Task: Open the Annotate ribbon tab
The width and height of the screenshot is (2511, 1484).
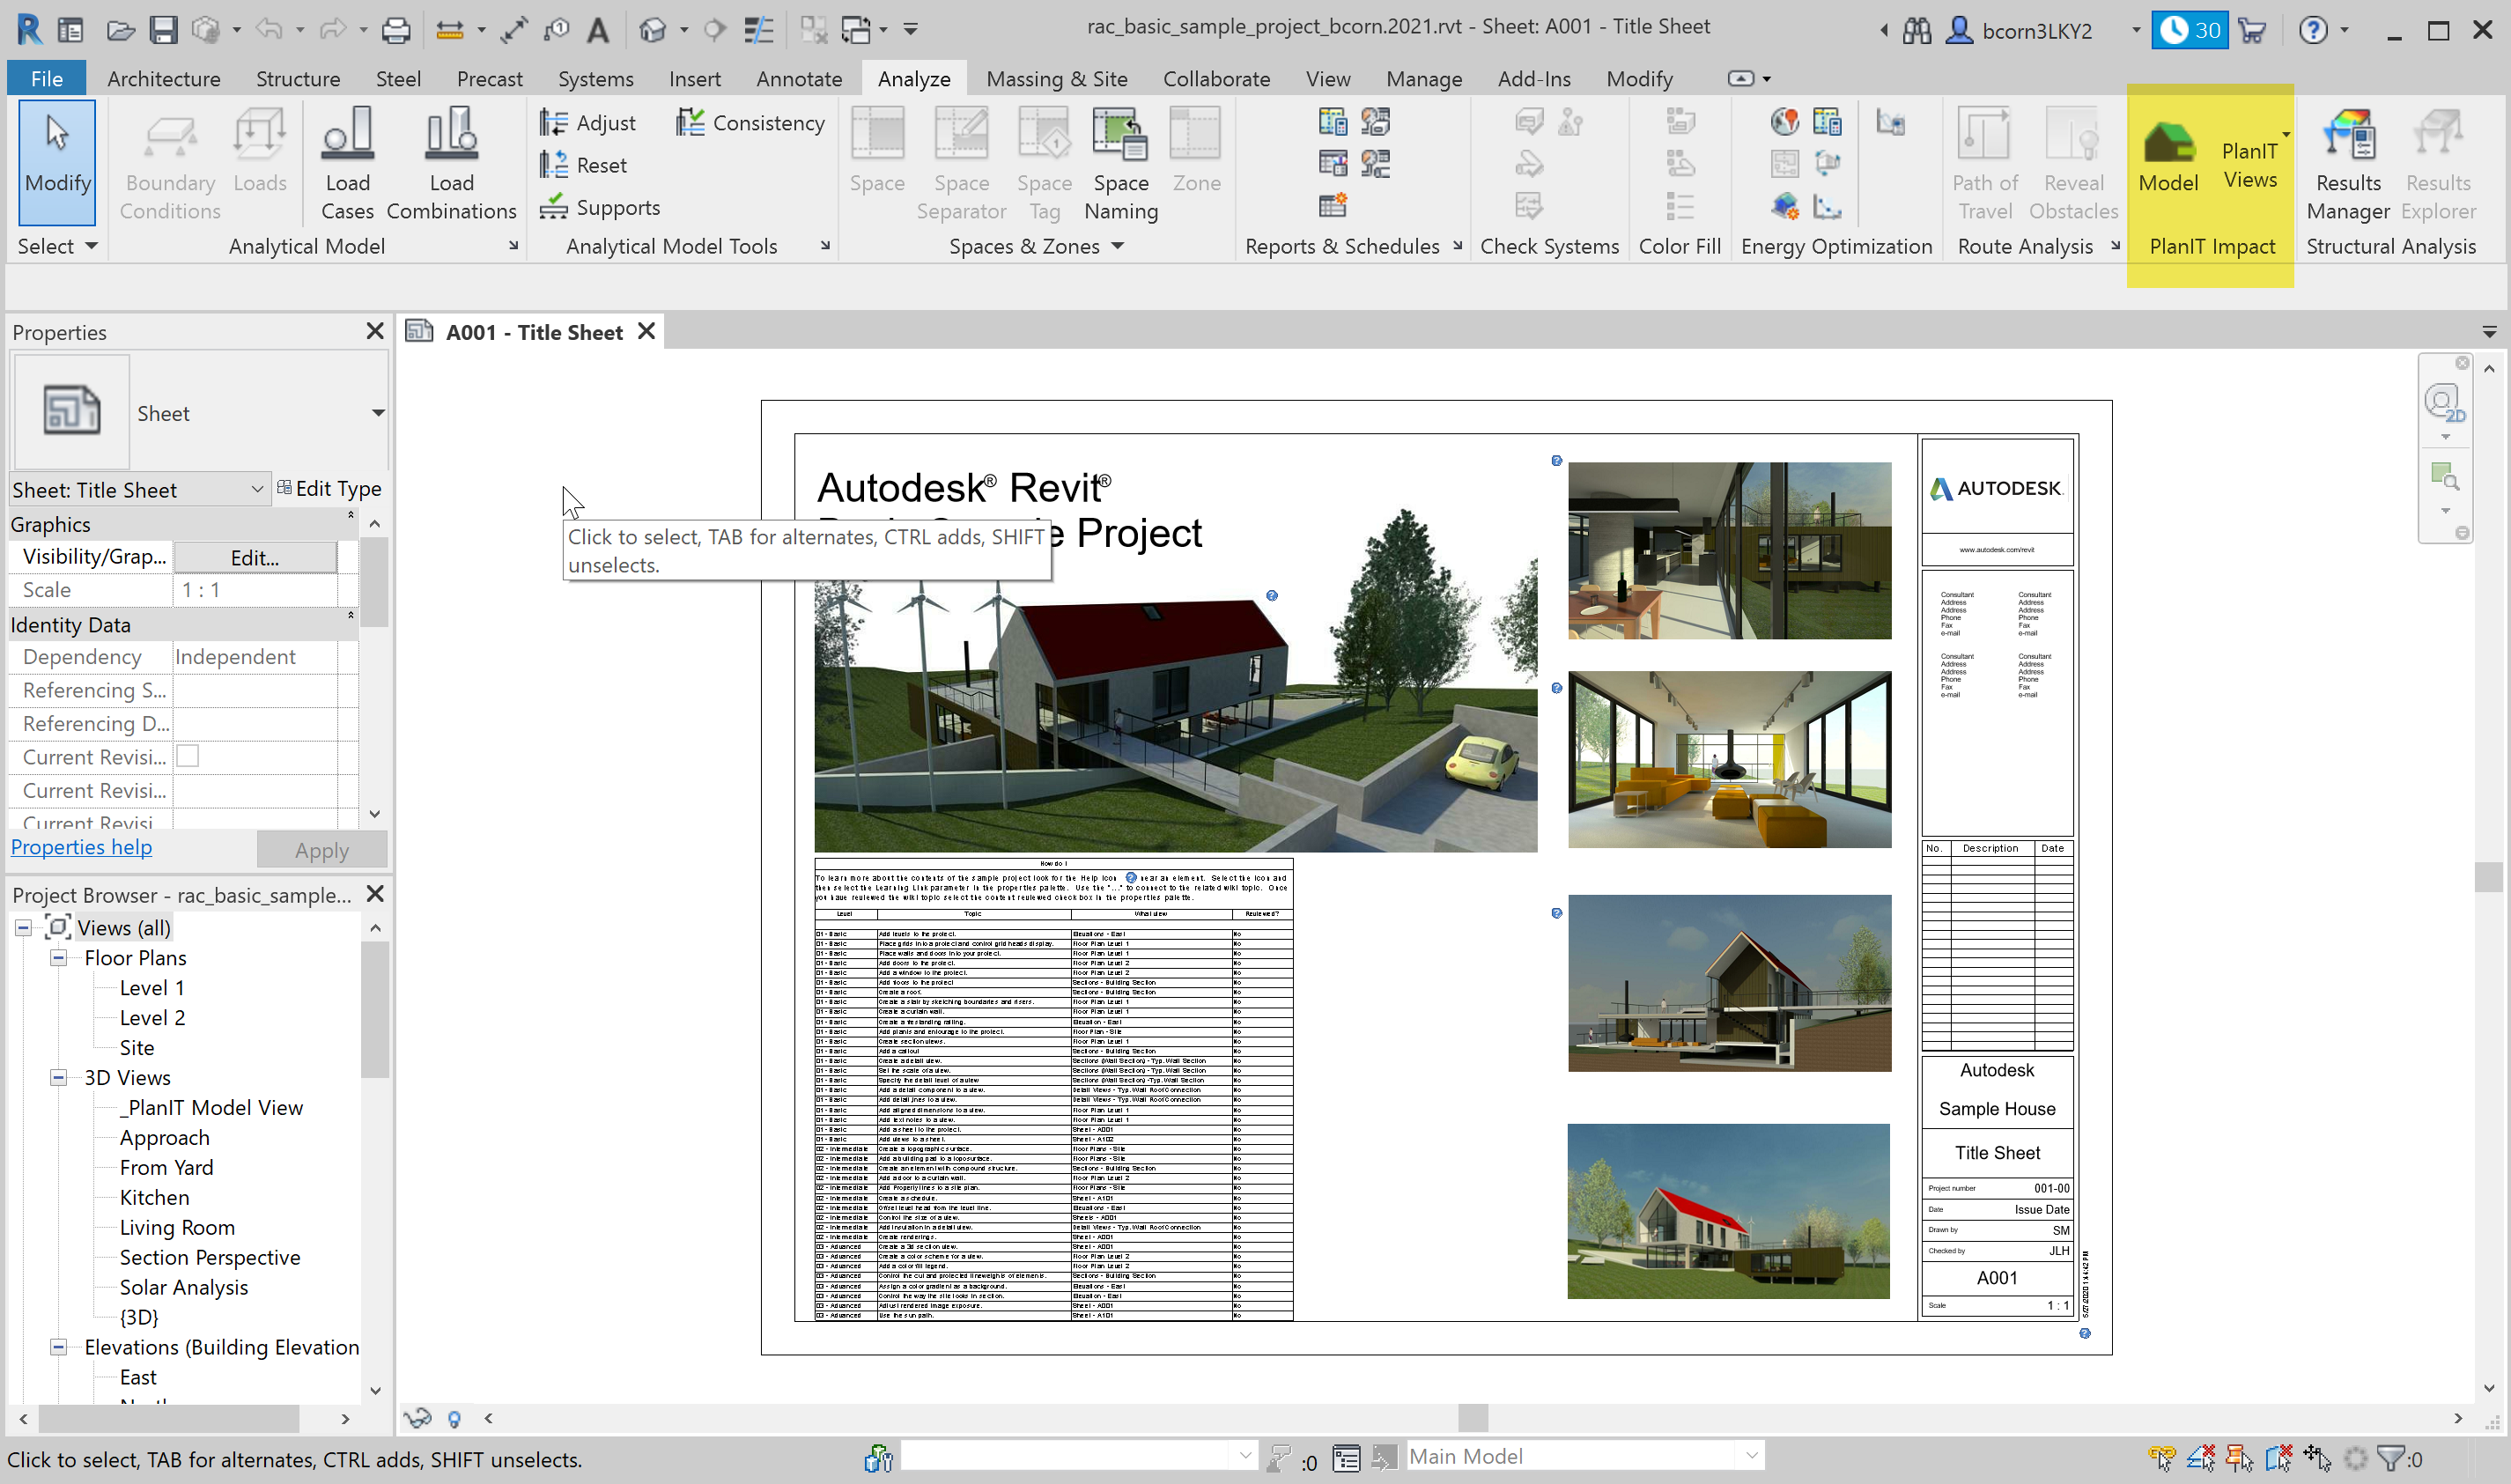Action: click(798, 79)
